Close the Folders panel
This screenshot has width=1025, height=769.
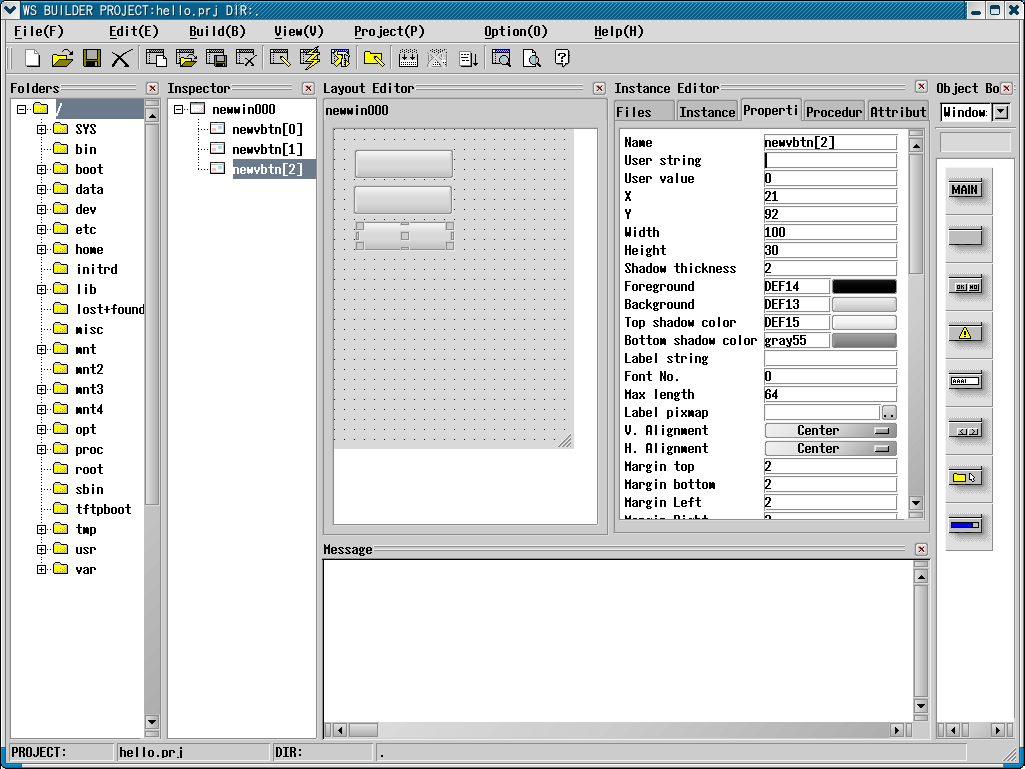(x=152, y=88)
